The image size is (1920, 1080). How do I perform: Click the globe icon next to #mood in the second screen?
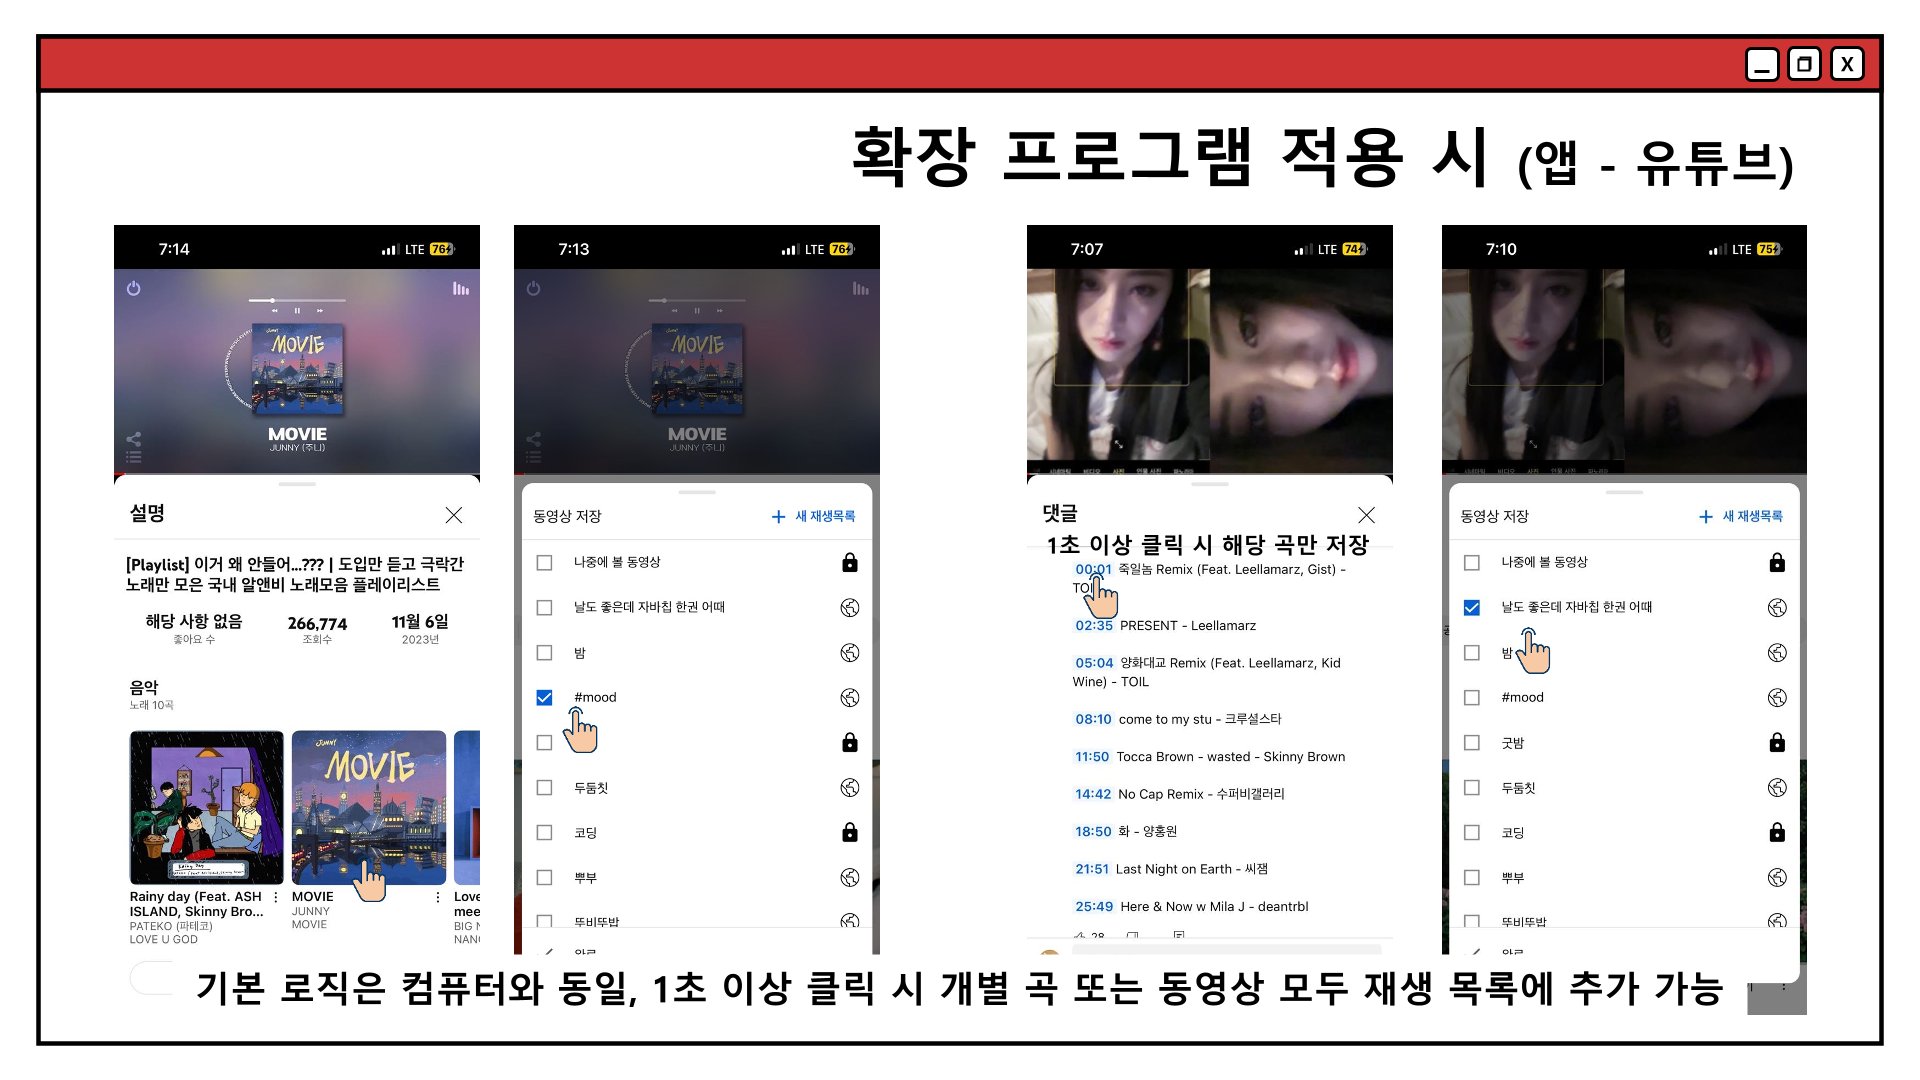[849, 698]
